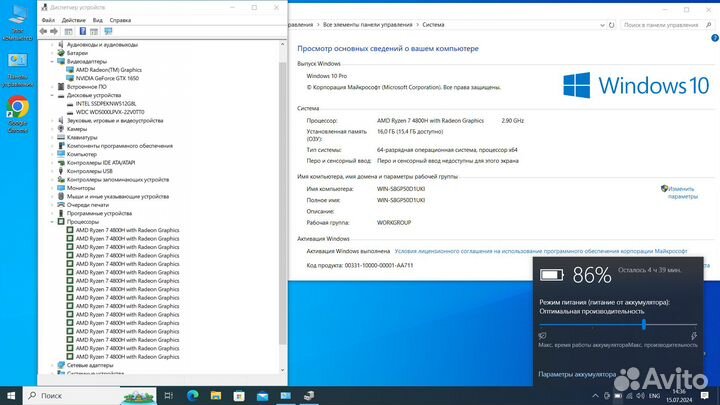Expand Аудиовходы и аудиовыходы node
The image size is (720, 405).
pyautogui.click(x=52, y=45)
